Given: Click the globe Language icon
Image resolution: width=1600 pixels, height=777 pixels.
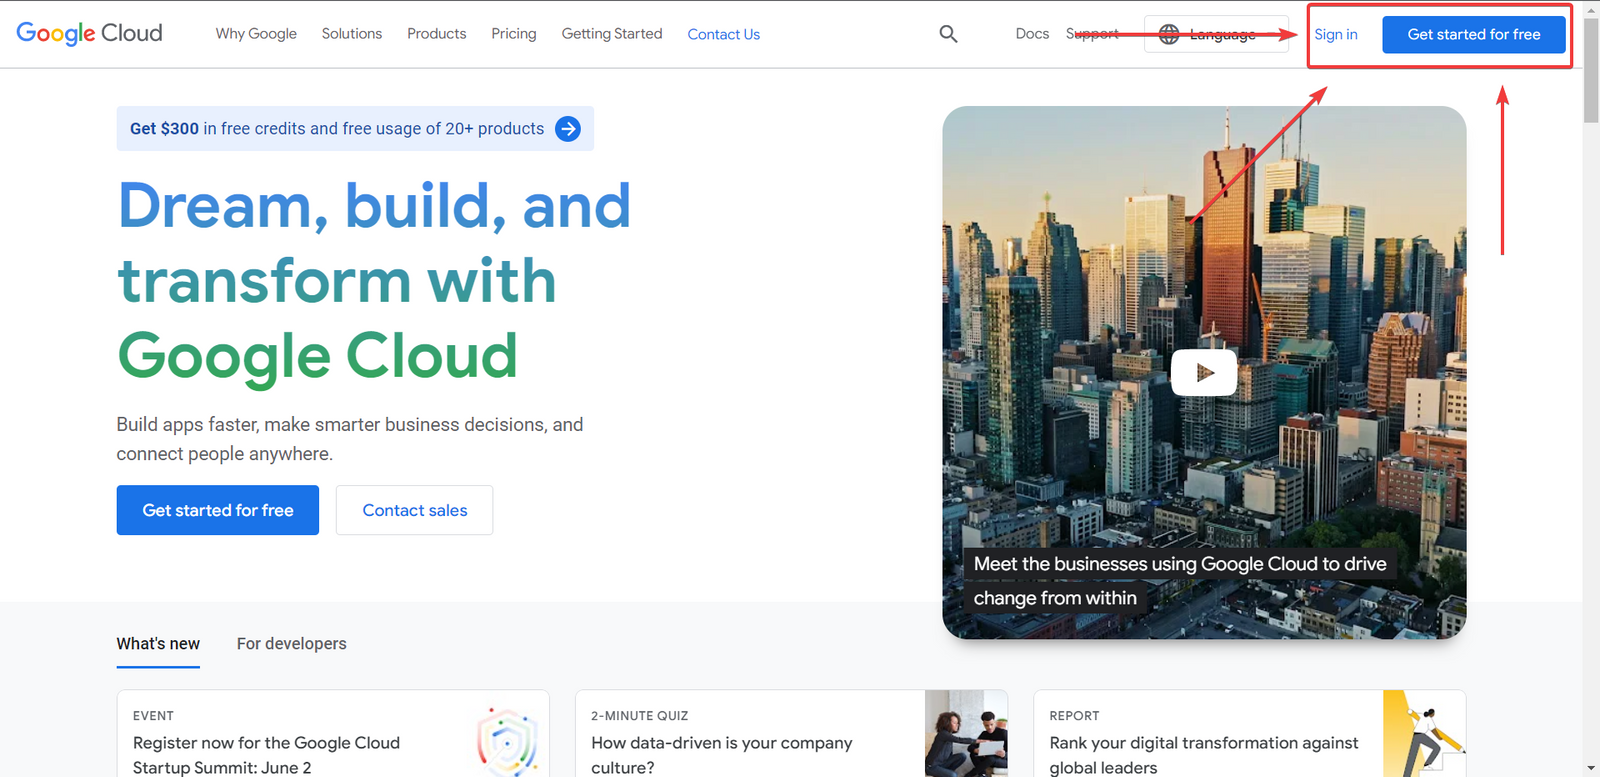Looking at the screenshot, I should 1169,34.
